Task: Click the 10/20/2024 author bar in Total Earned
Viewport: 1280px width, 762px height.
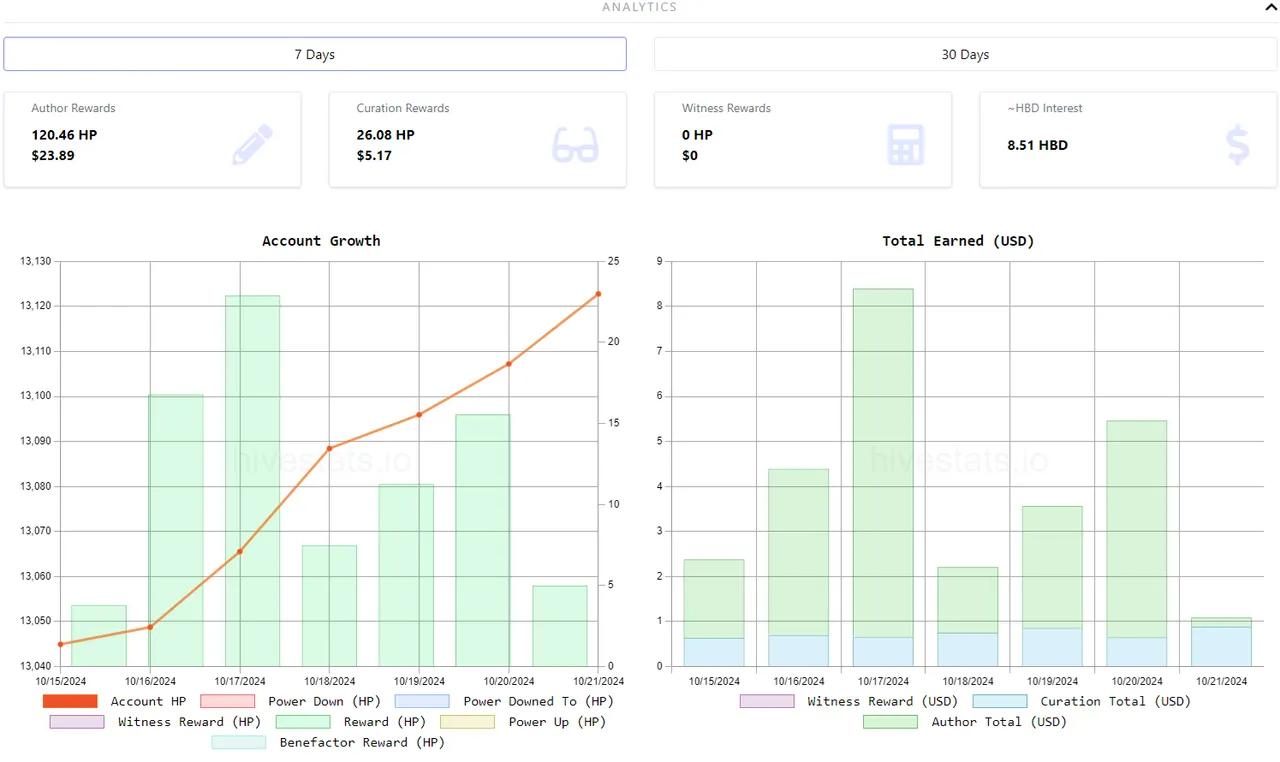Action: click(x=1136, y=529)
